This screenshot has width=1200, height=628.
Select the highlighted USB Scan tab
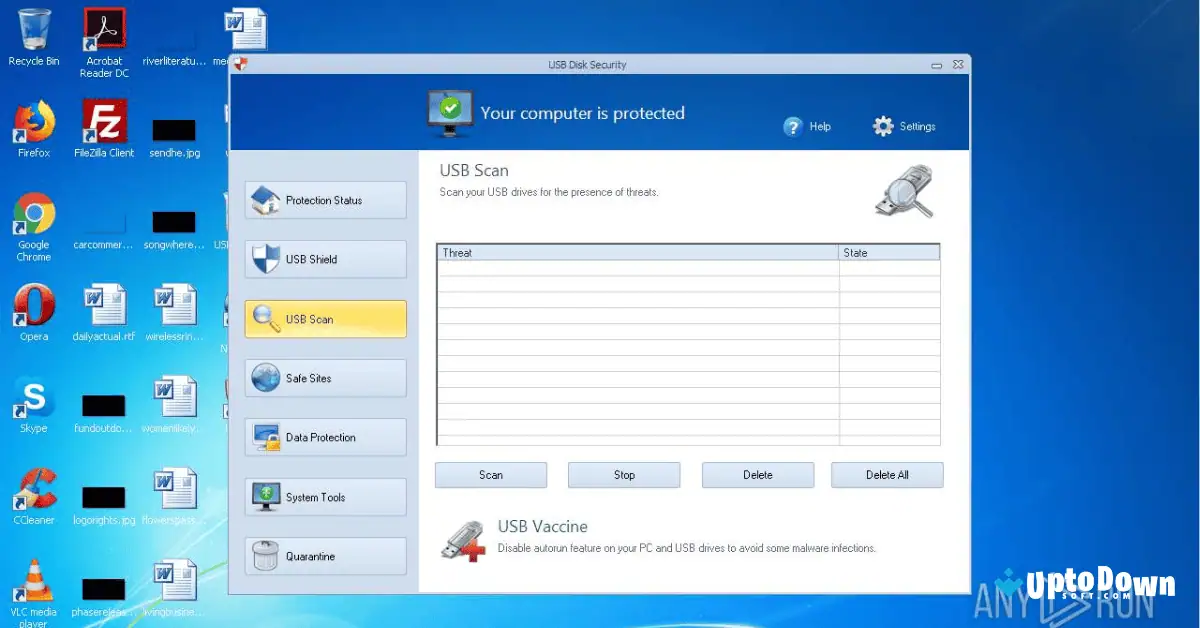[x=324, y=319]
